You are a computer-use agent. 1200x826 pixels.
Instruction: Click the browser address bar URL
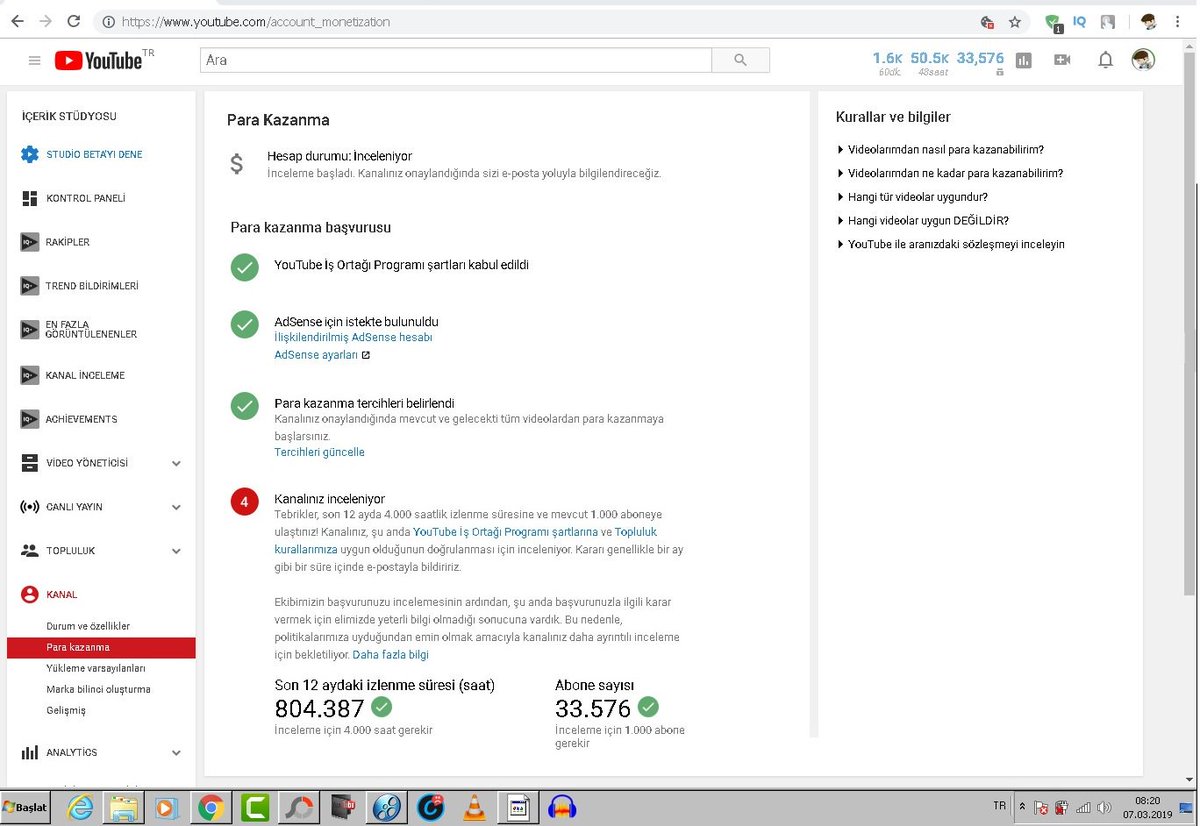[256, 21]
